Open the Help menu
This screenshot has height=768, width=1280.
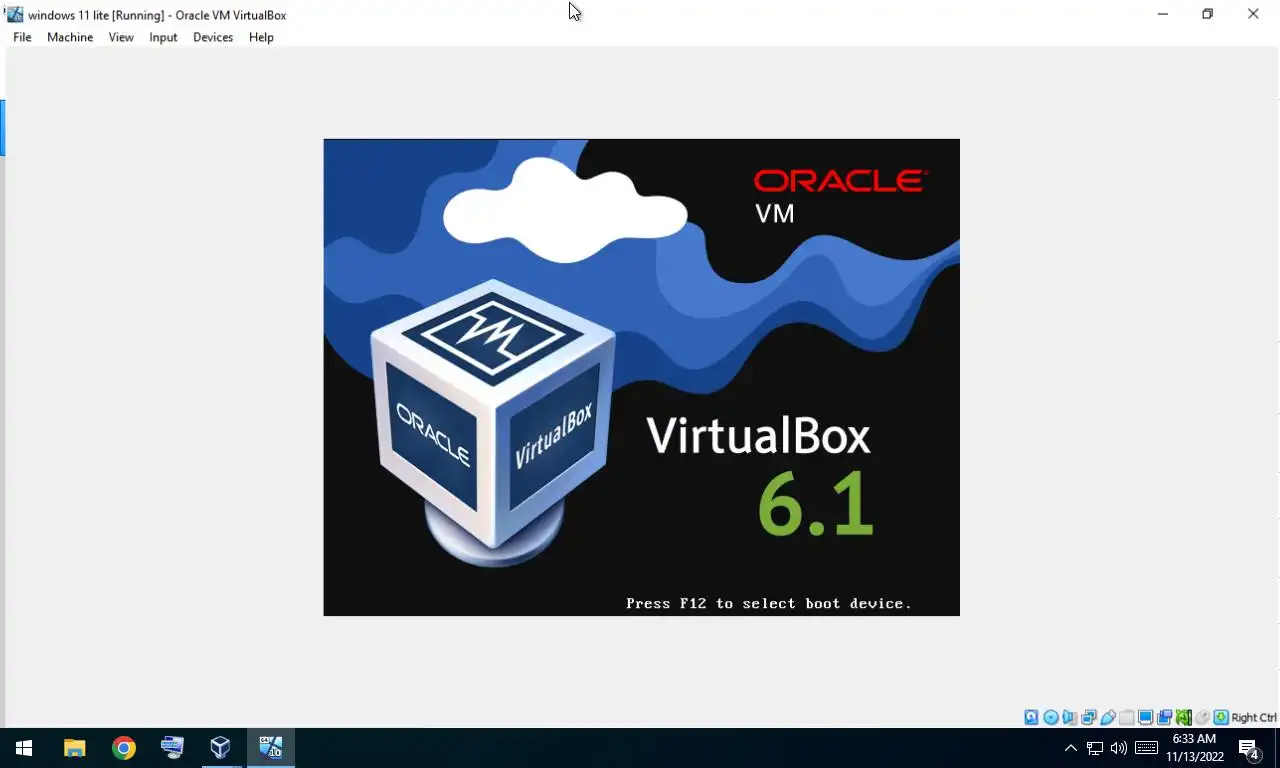(261, 37)
